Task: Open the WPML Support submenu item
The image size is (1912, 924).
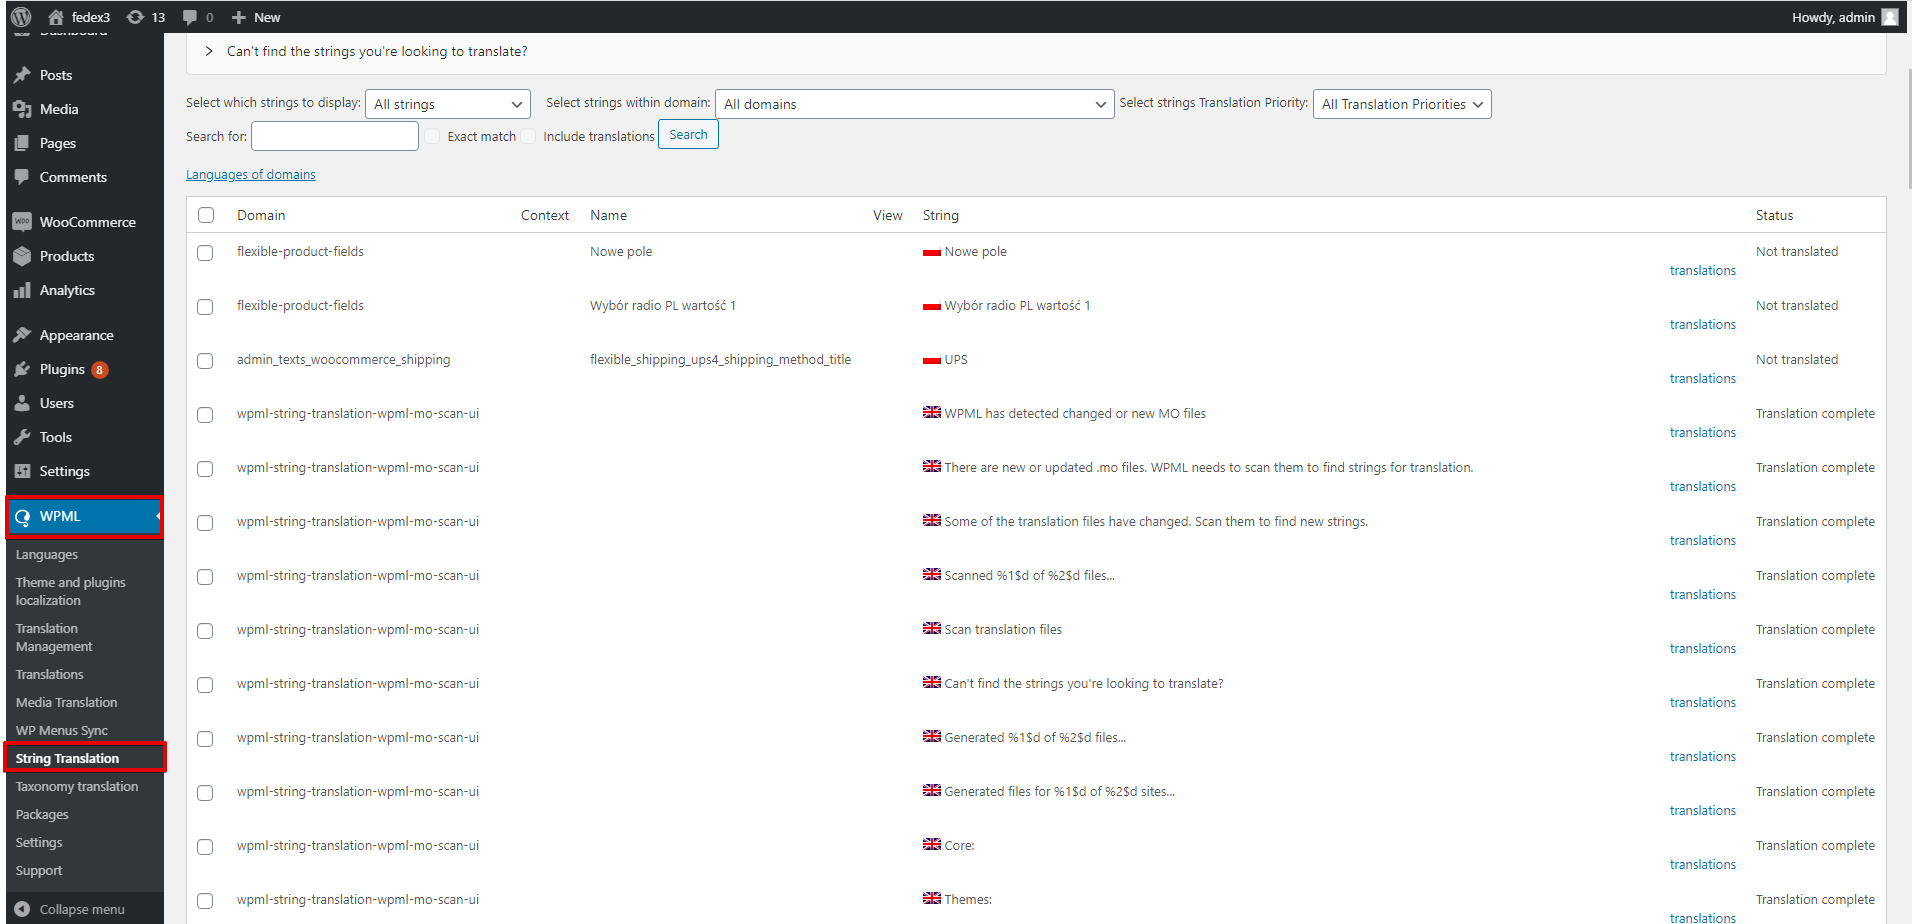Action: click(x=39, y=871)
